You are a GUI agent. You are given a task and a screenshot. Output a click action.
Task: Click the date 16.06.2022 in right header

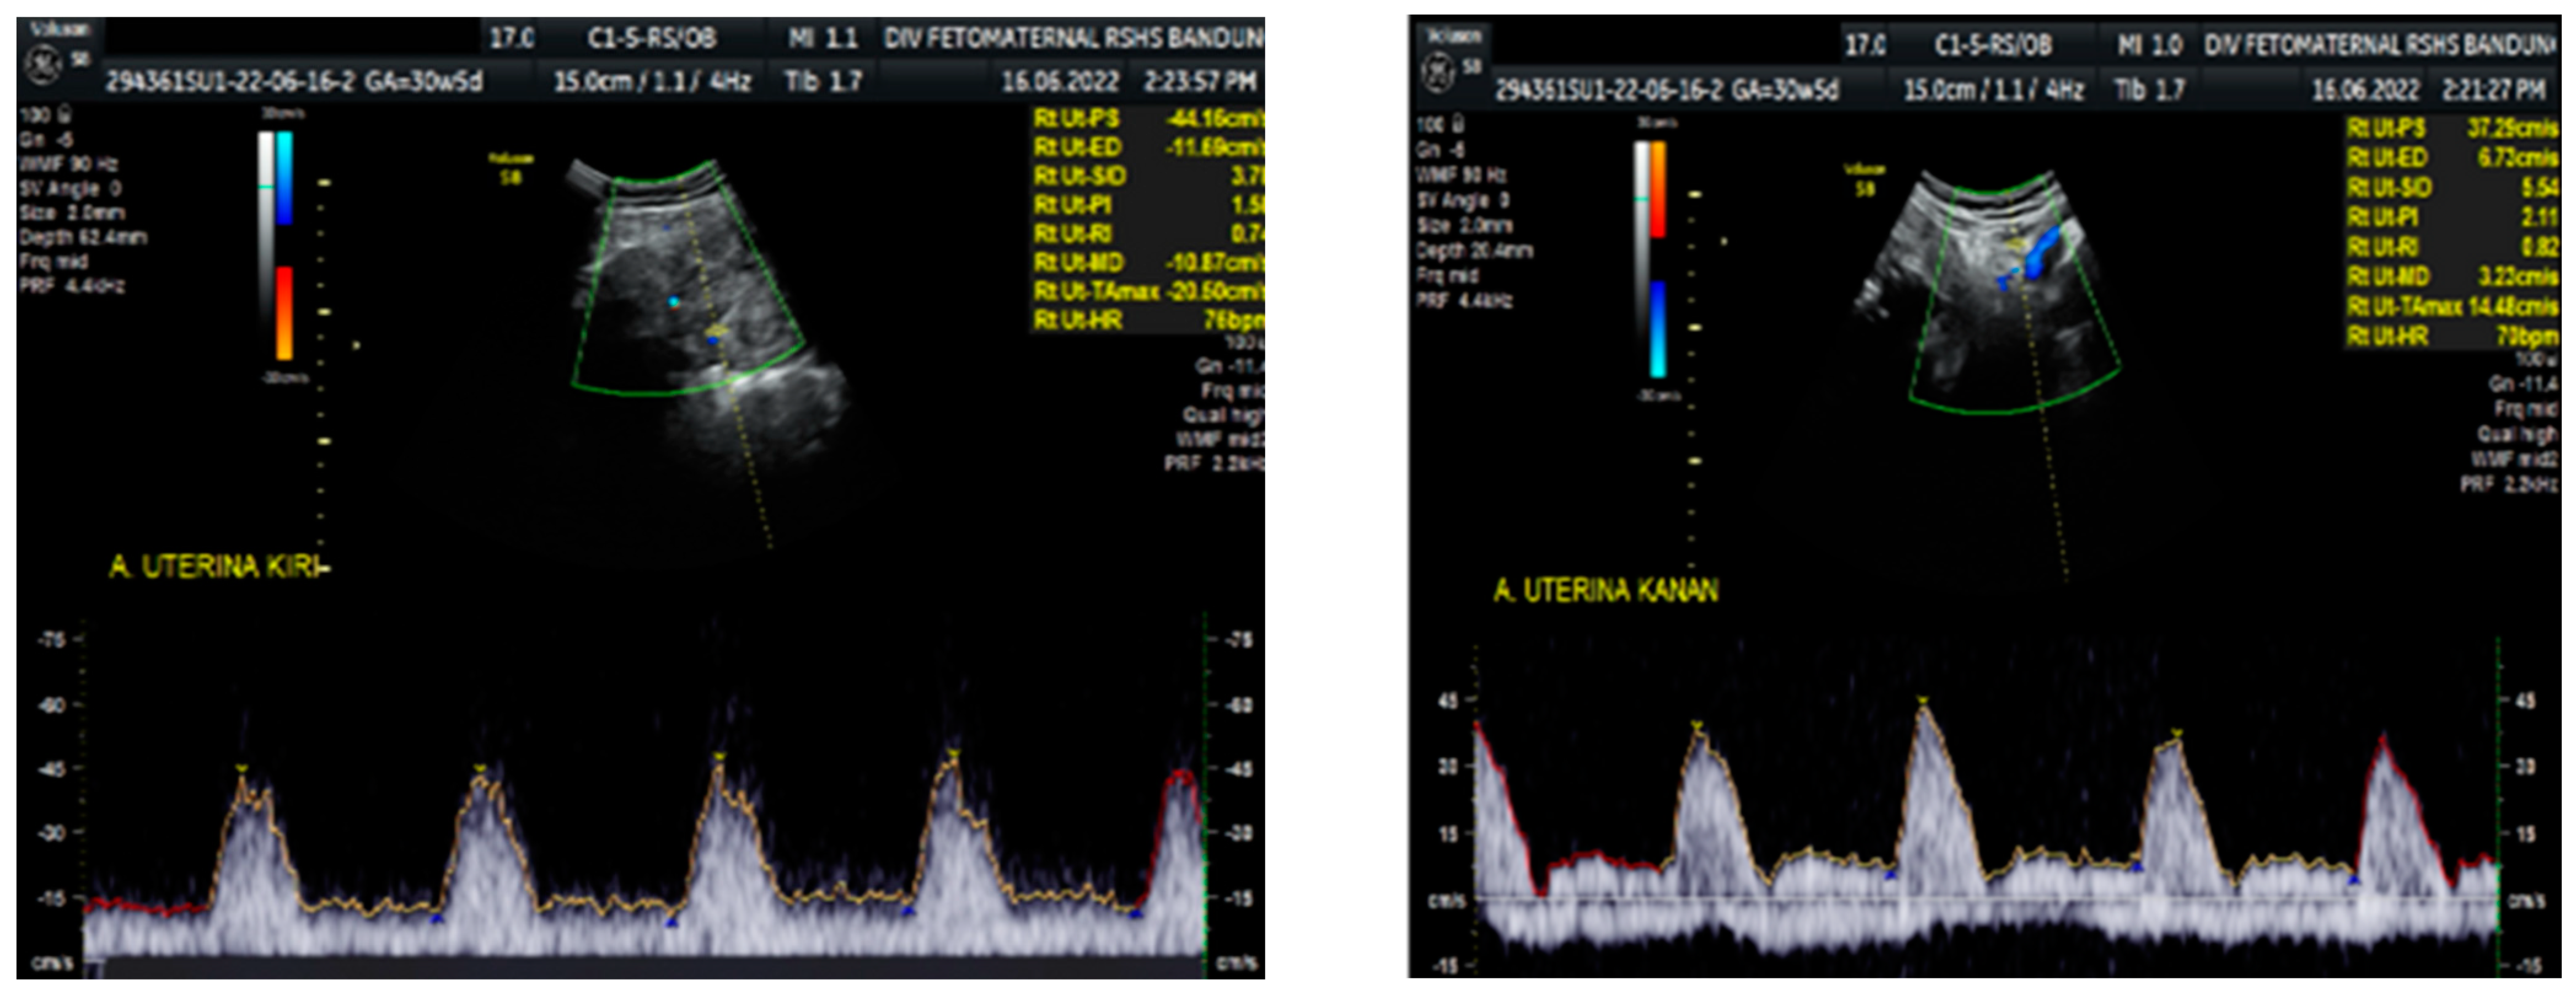coord(2366,90)
